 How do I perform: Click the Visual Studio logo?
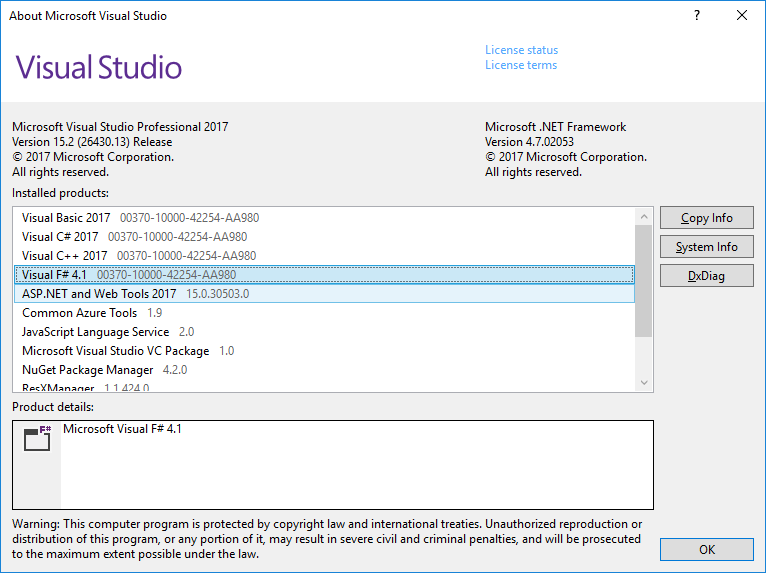coord(99,67)
